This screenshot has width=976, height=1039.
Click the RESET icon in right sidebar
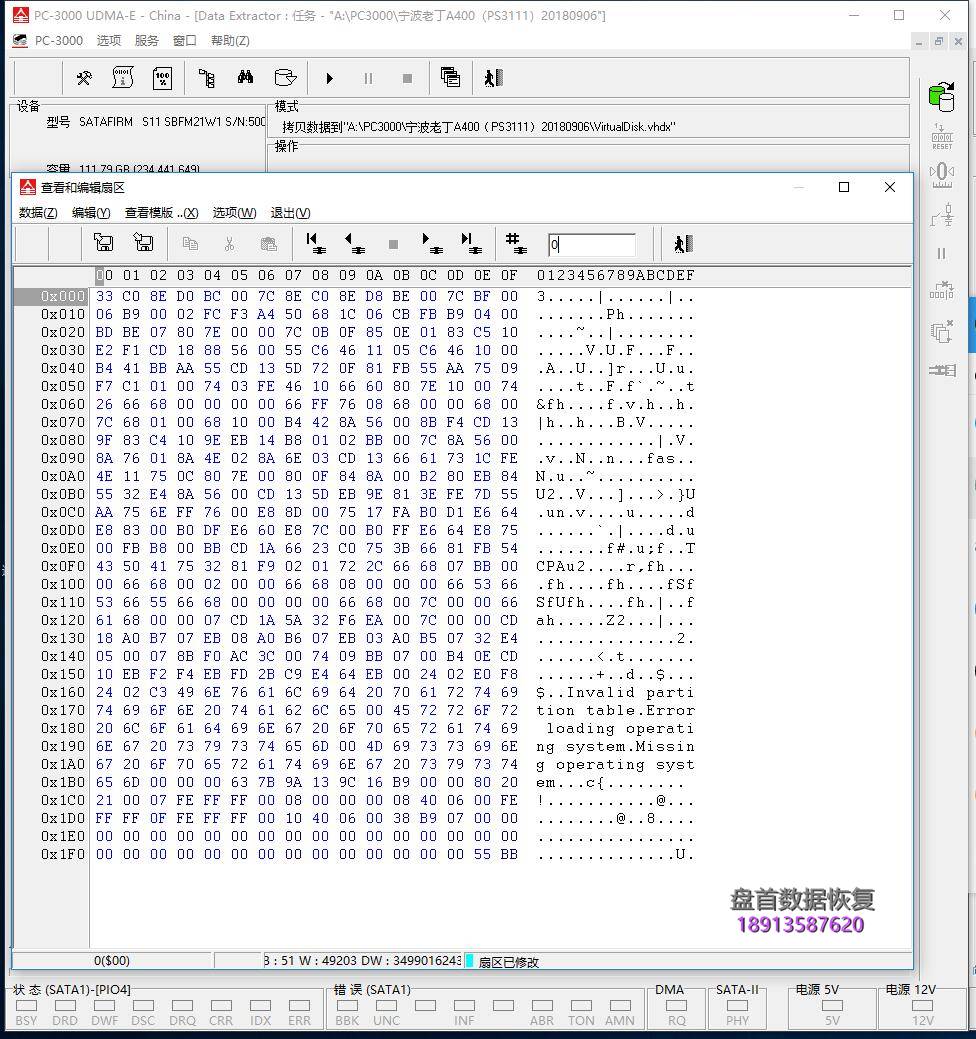941,136
